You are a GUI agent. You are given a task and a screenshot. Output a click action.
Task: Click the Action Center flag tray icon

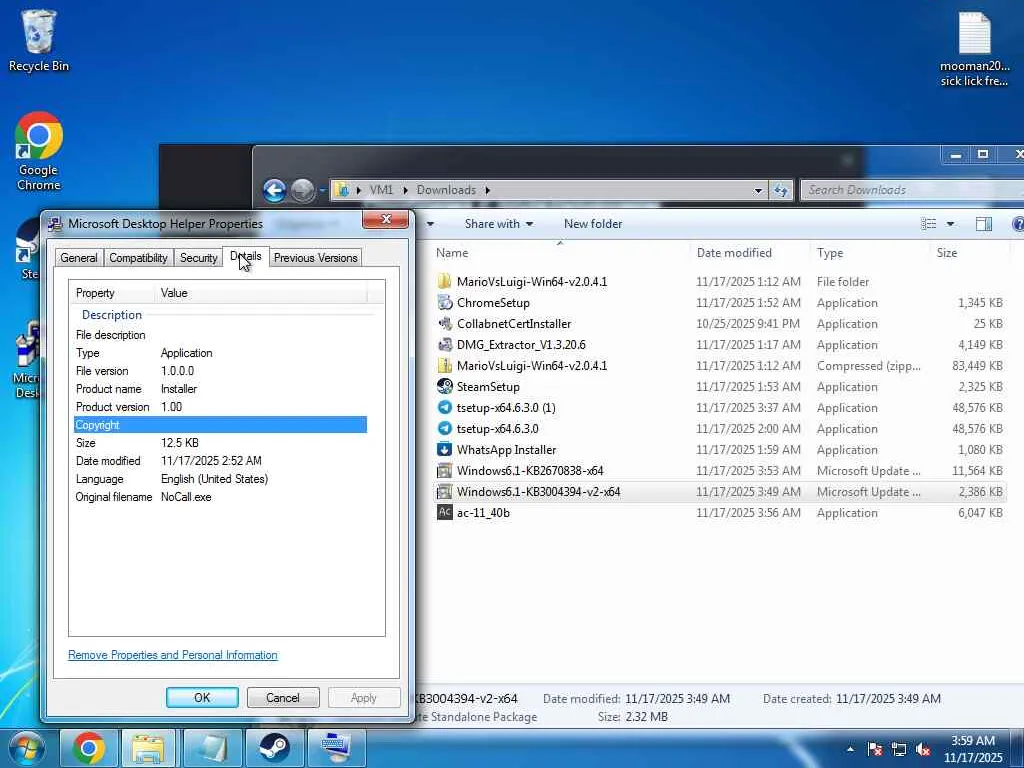point(874,749)
